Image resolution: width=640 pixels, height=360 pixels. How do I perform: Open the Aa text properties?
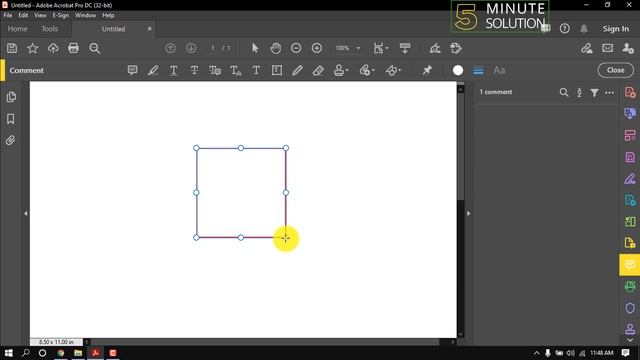point(499,70)
